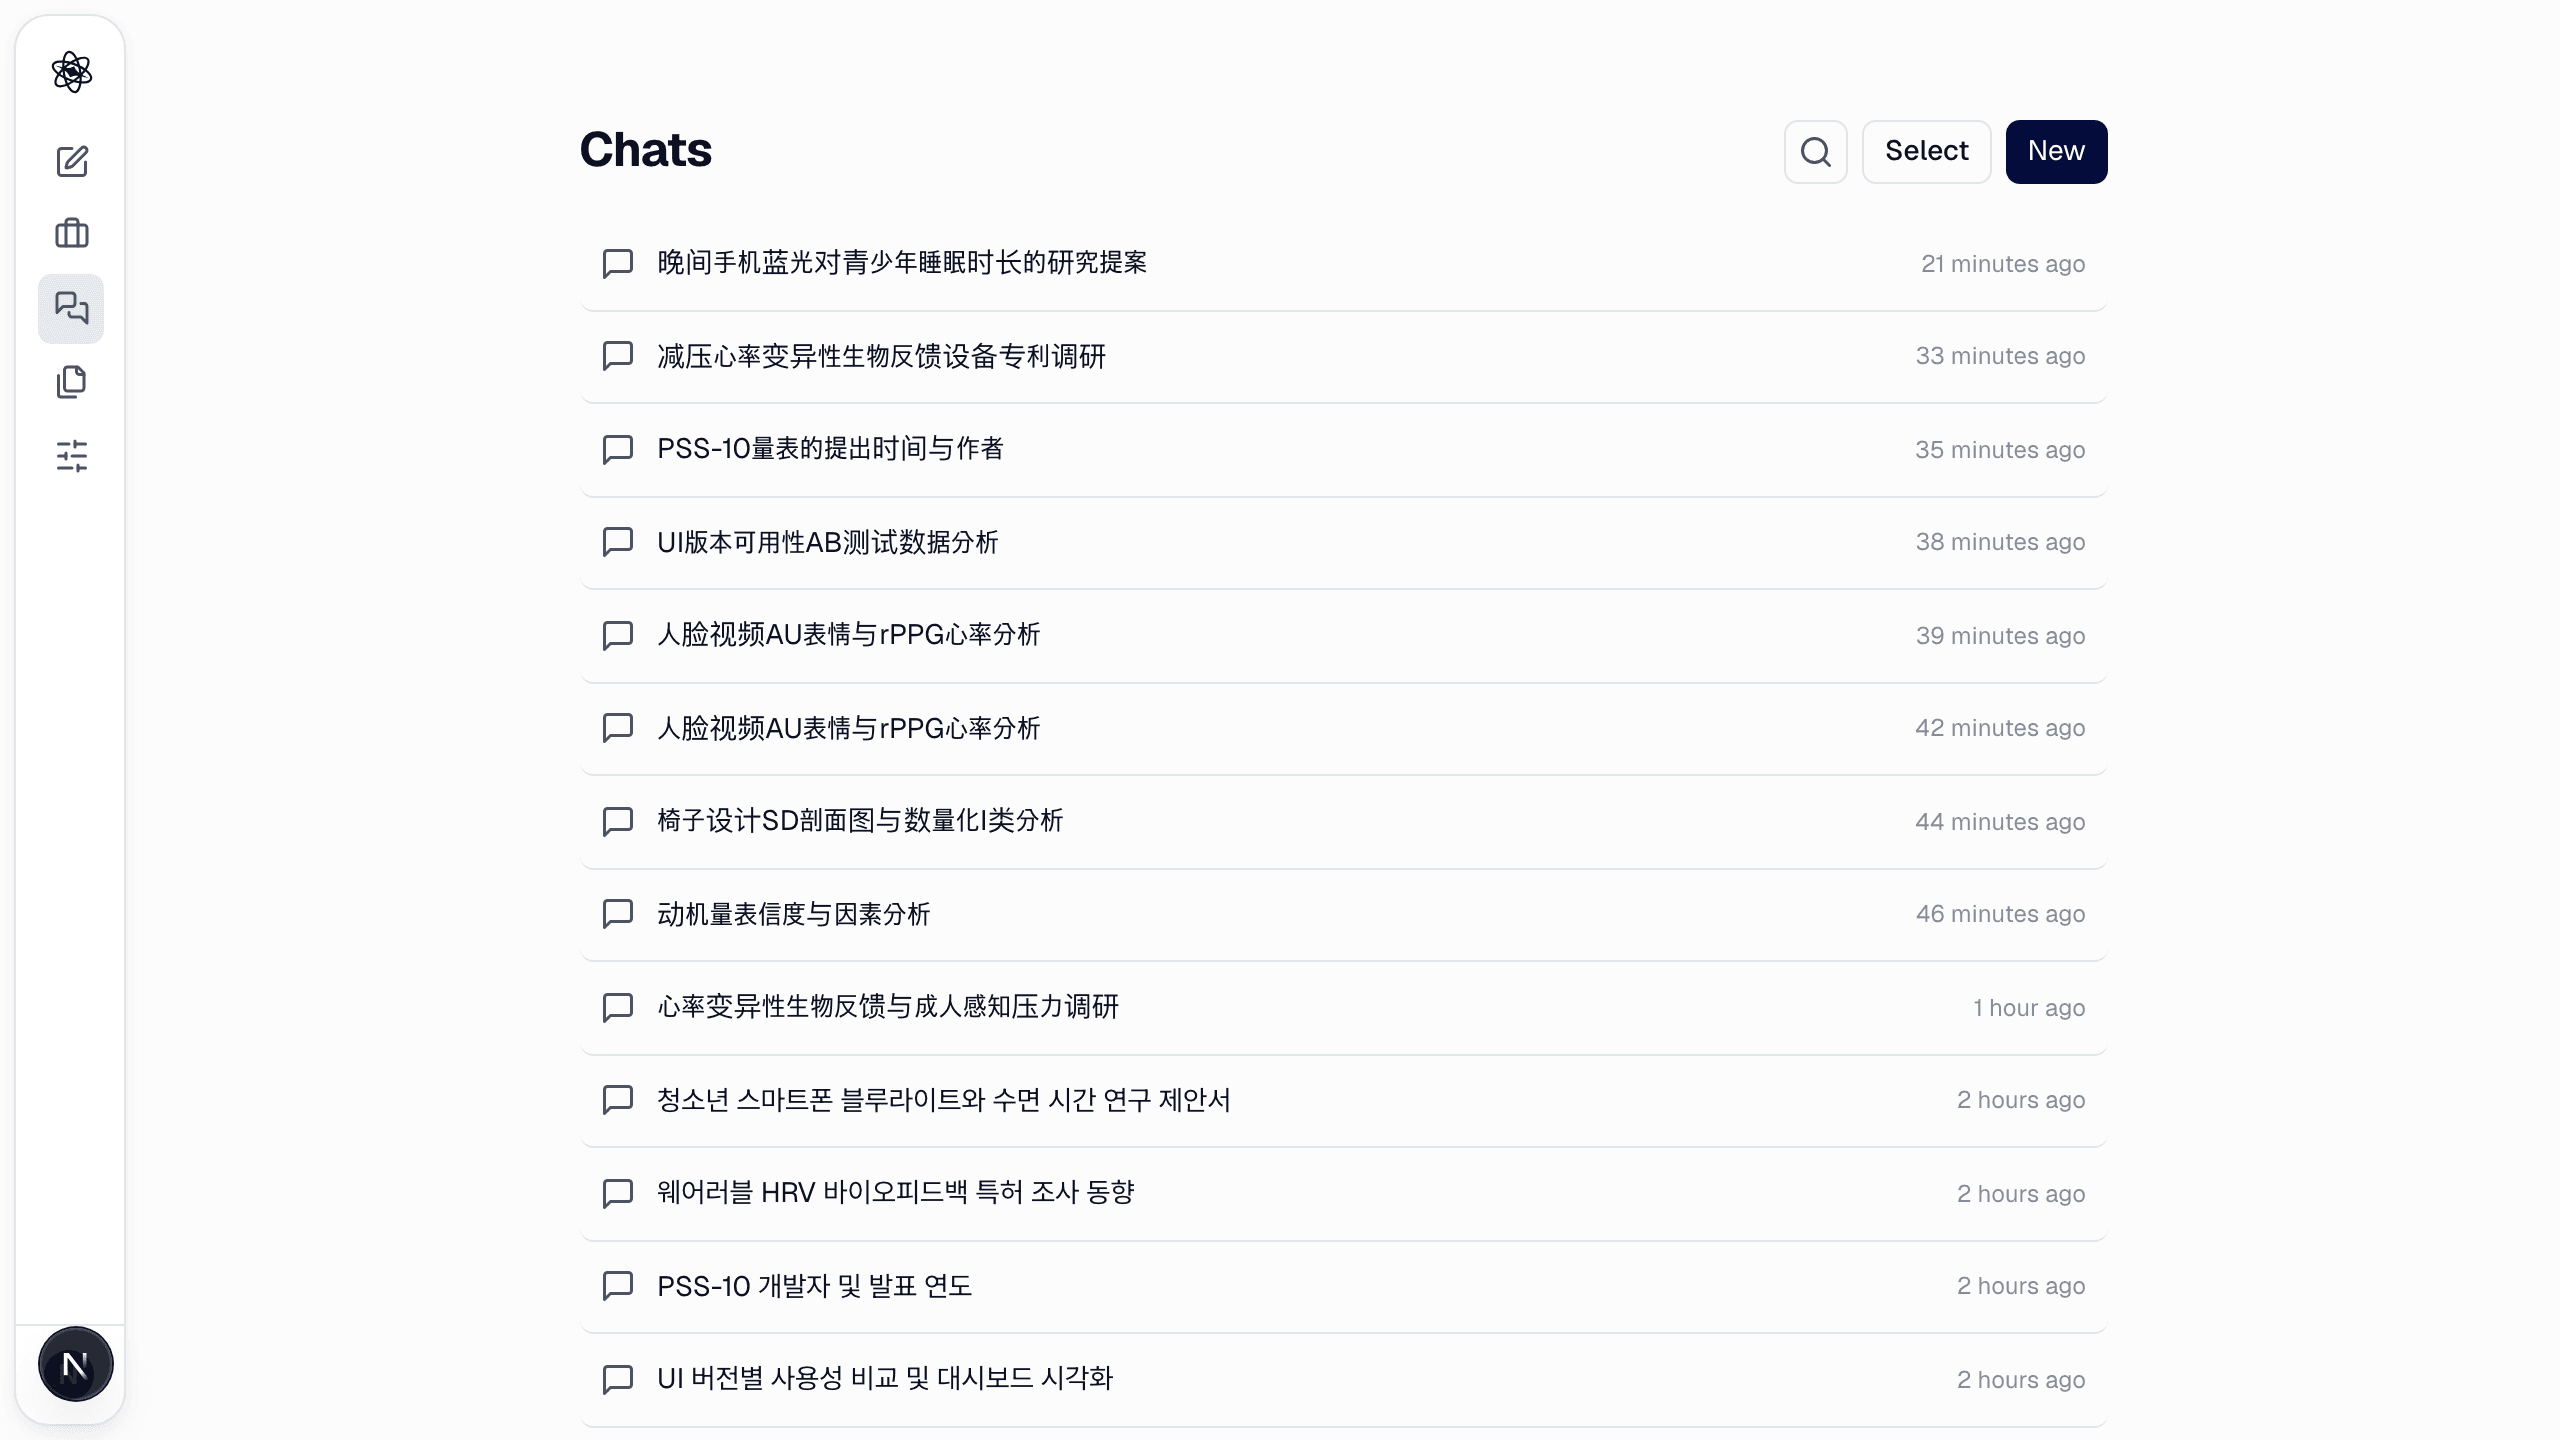Open chat "UI 버전별 사용성 비교 및 대시보드 시각화"
The height and width of the screenshot is (1440, 2560).
pyautogui.click(x=1343, y=1380)
